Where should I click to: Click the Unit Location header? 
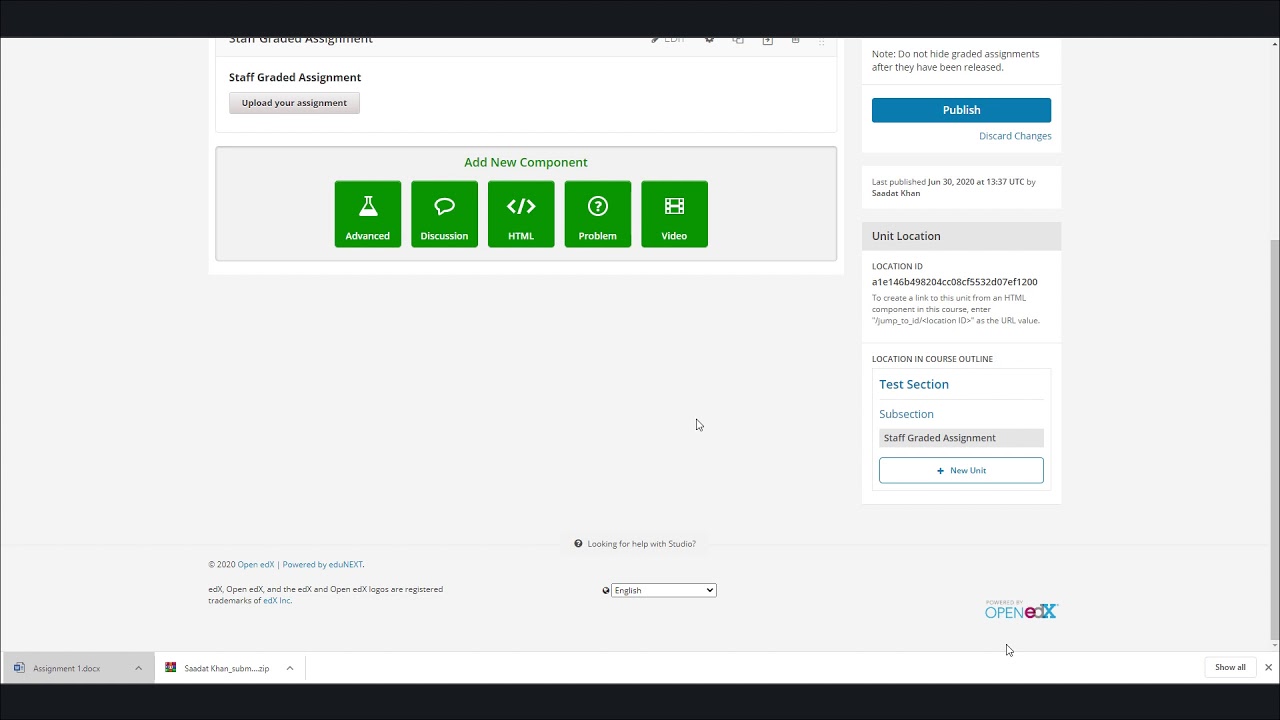pyautogui.click(x=961, y=236)
